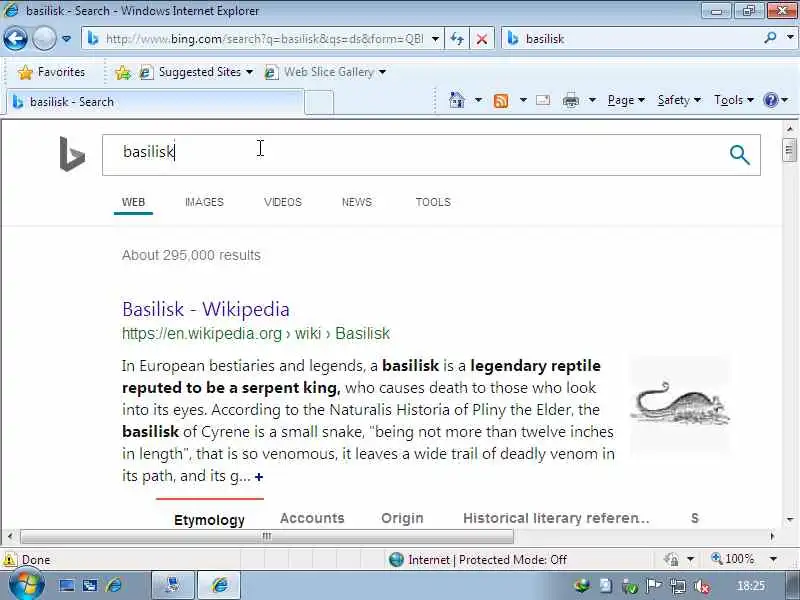
Task: Click the RSS feeds icon
Action: pyautogui.click(x=501, y=101)
